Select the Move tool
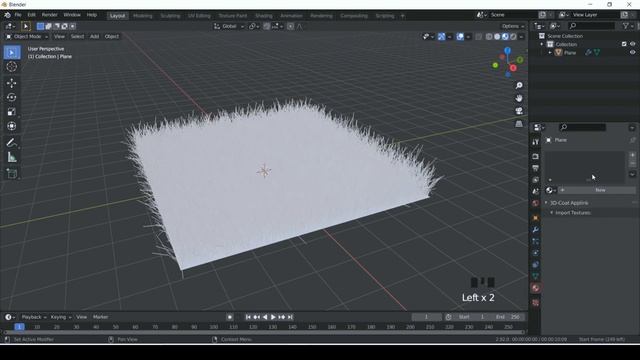This screenshot has width=640, height=360. [x=12, y=83]
